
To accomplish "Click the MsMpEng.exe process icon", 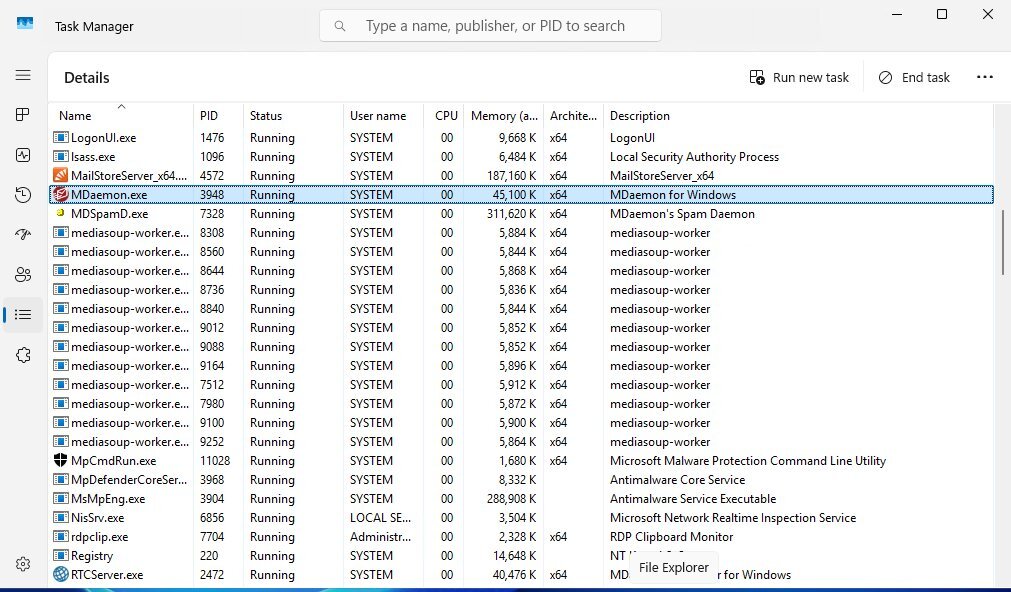I will coord(61,498).
